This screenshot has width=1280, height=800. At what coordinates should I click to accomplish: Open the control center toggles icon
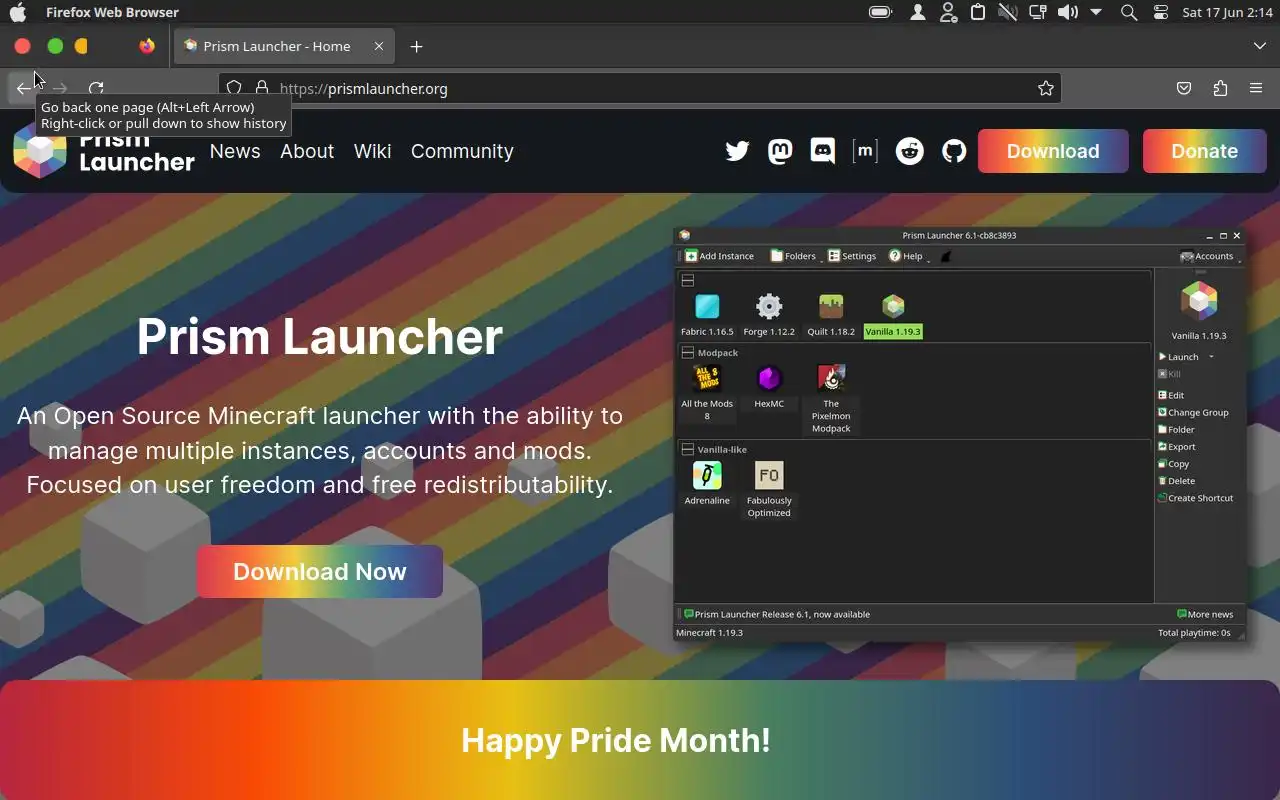coord(1161,12)
